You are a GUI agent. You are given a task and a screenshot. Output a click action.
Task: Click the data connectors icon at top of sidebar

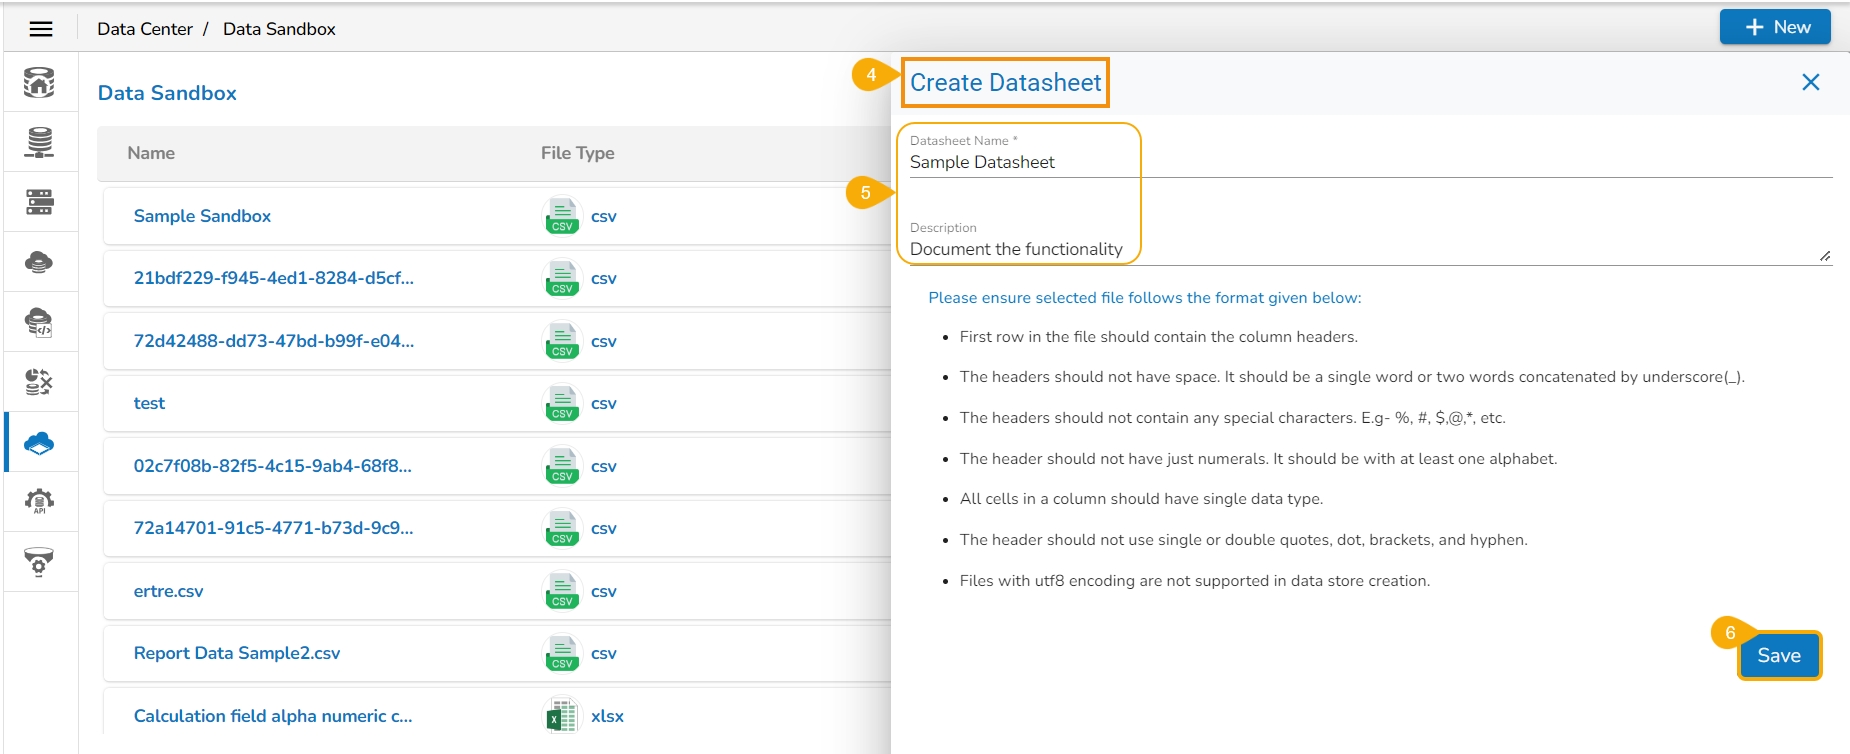(x=39, y=82)
